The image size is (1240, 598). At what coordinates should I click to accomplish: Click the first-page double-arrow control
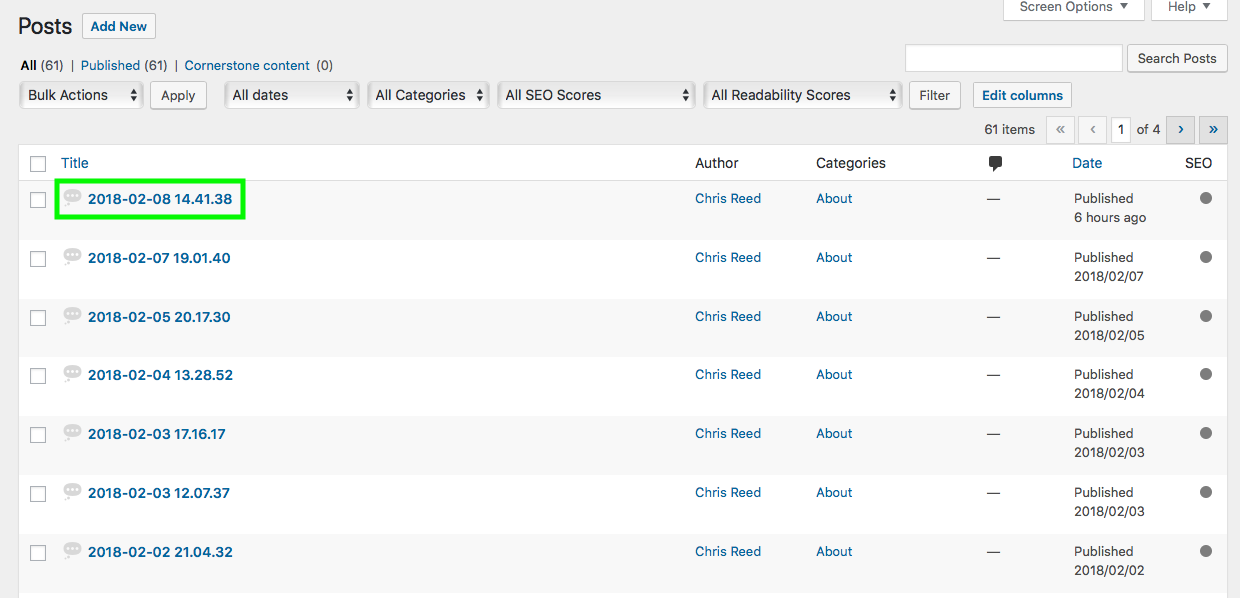[x=1060, y=129]
